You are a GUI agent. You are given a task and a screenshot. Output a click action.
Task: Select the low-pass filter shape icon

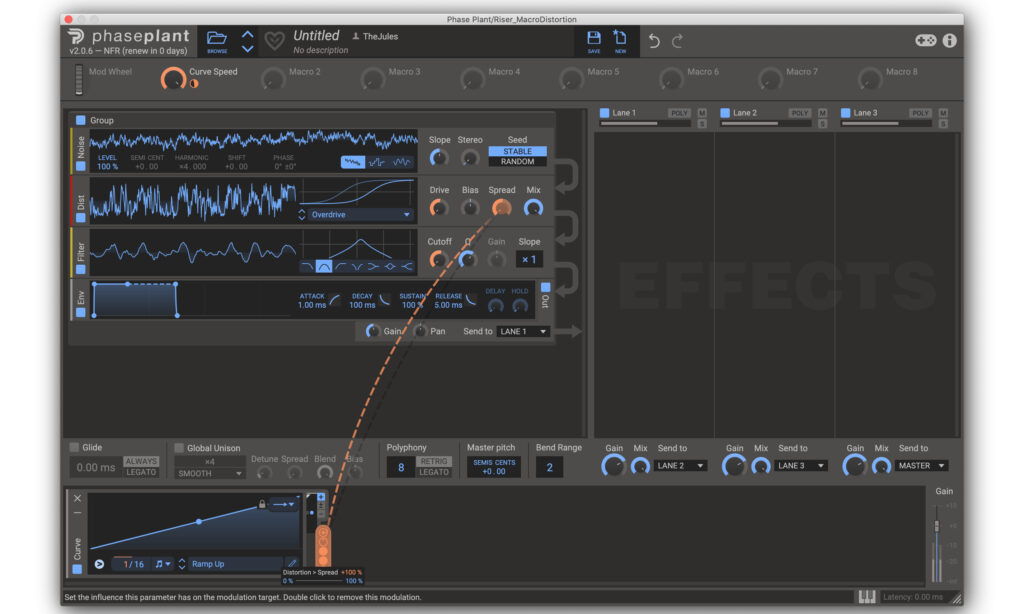(307, 267)
